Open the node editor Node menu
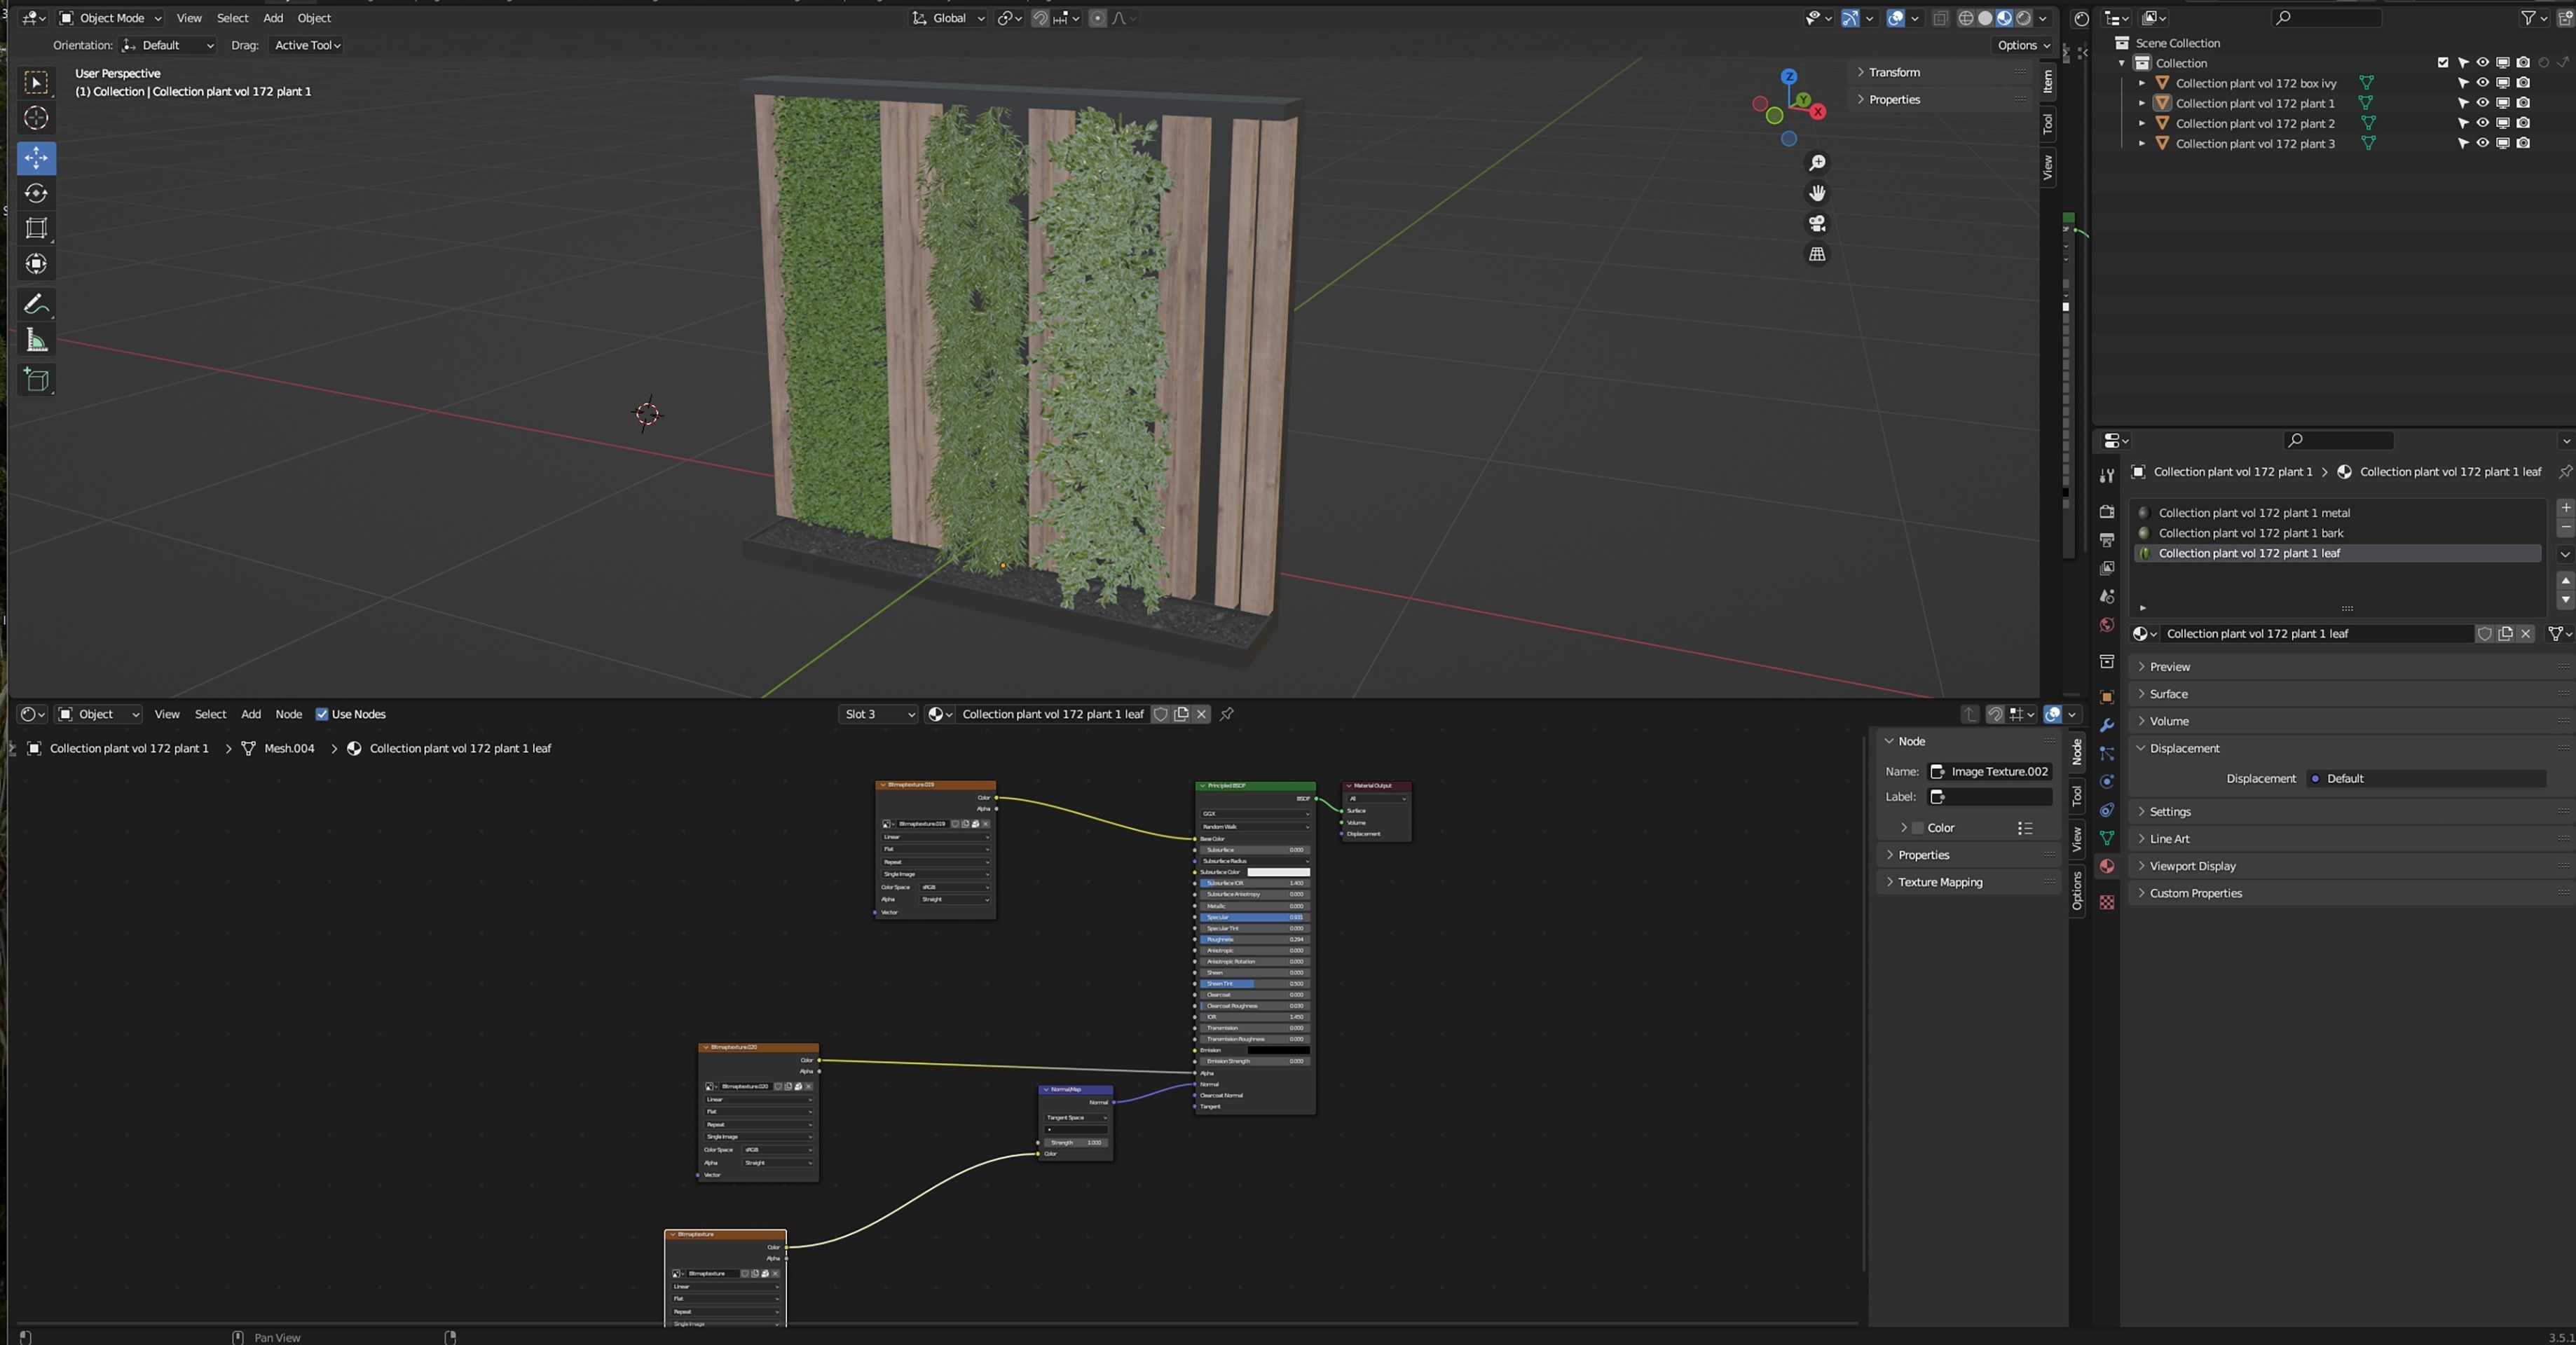The image size is (2576, 1345). pos(288,714)
